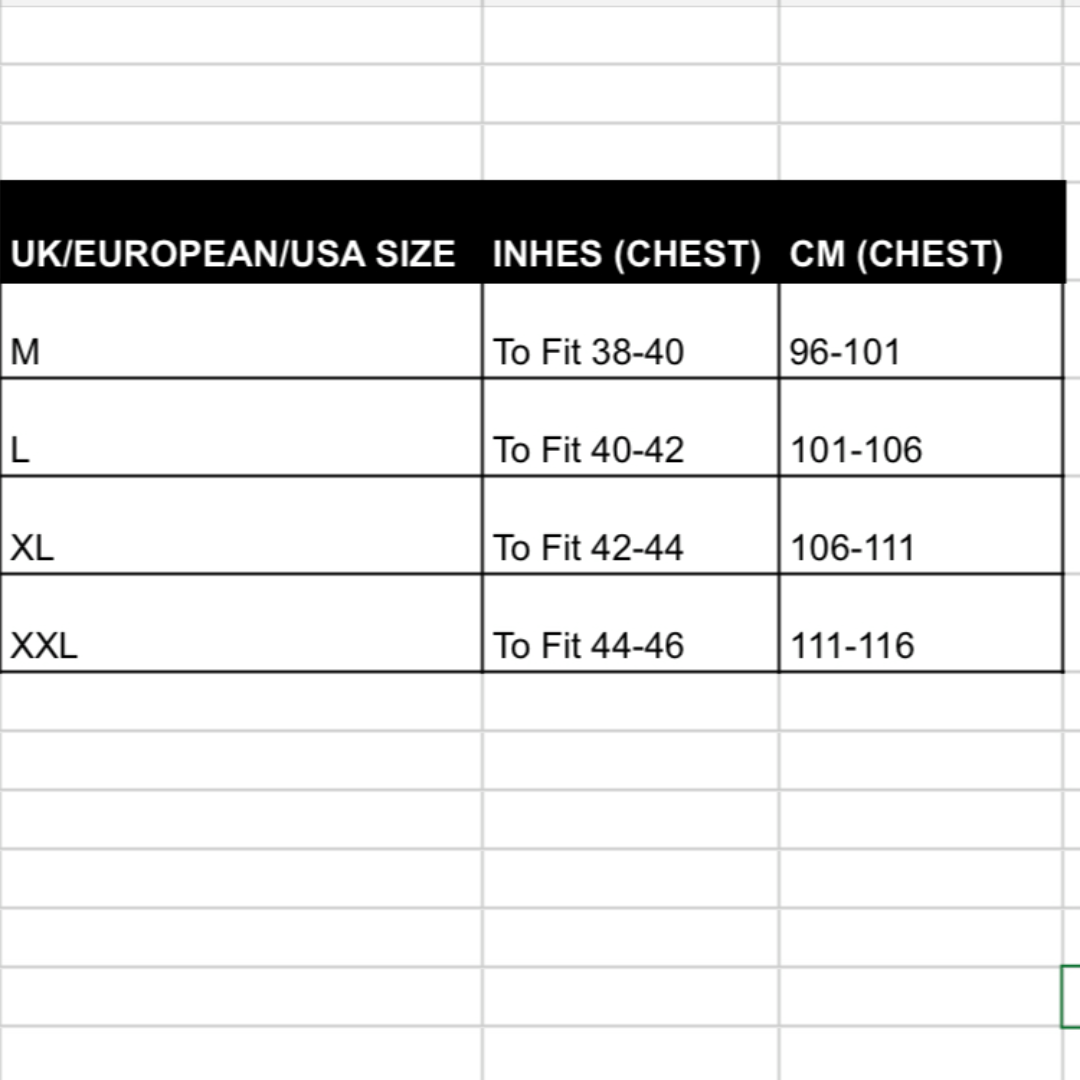Select the empty cell directly below To Fit 44-46
1080x1080 pixels.
click(x=630, y=702)
